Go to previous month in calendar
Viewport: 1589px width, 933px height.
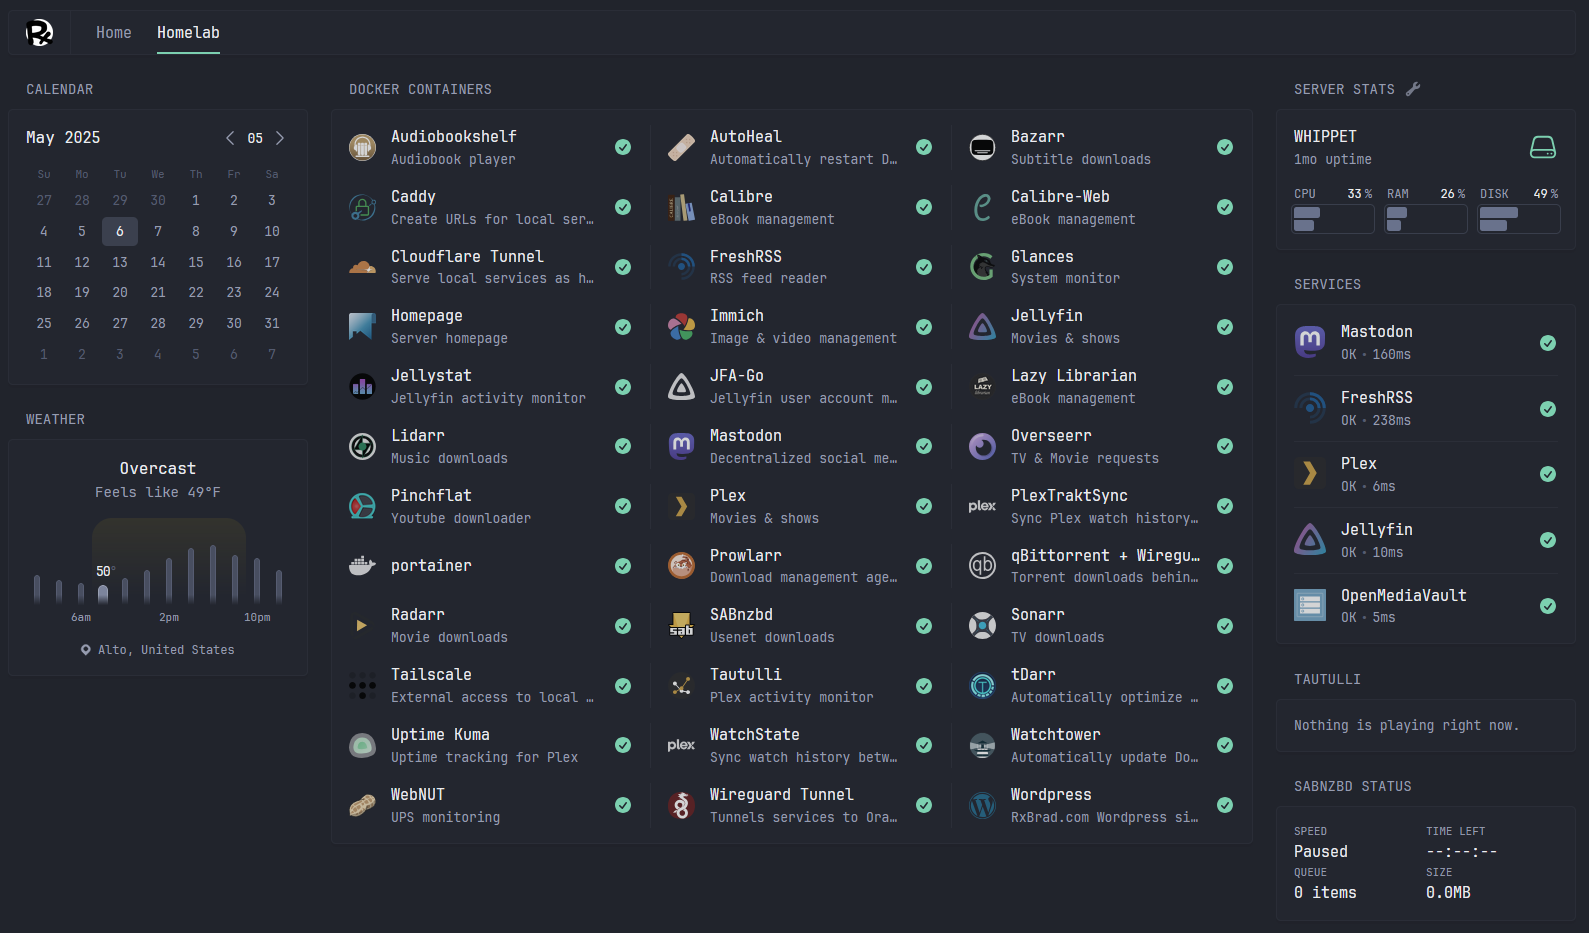230,138
